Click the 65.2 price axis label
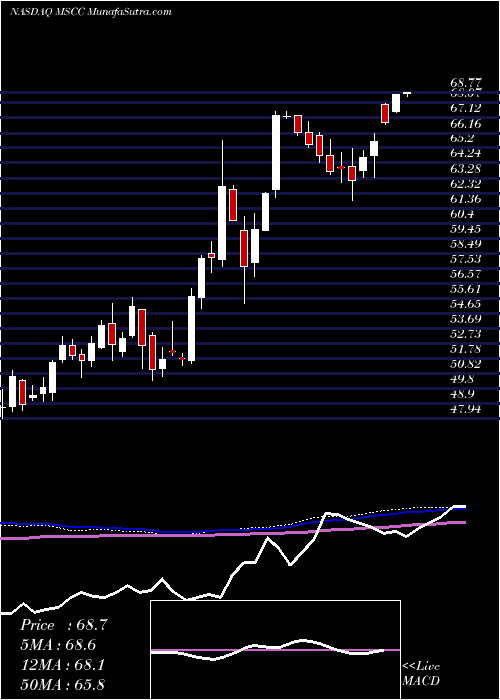This screenshot has width=500, height=700. (x=463, y=138)
